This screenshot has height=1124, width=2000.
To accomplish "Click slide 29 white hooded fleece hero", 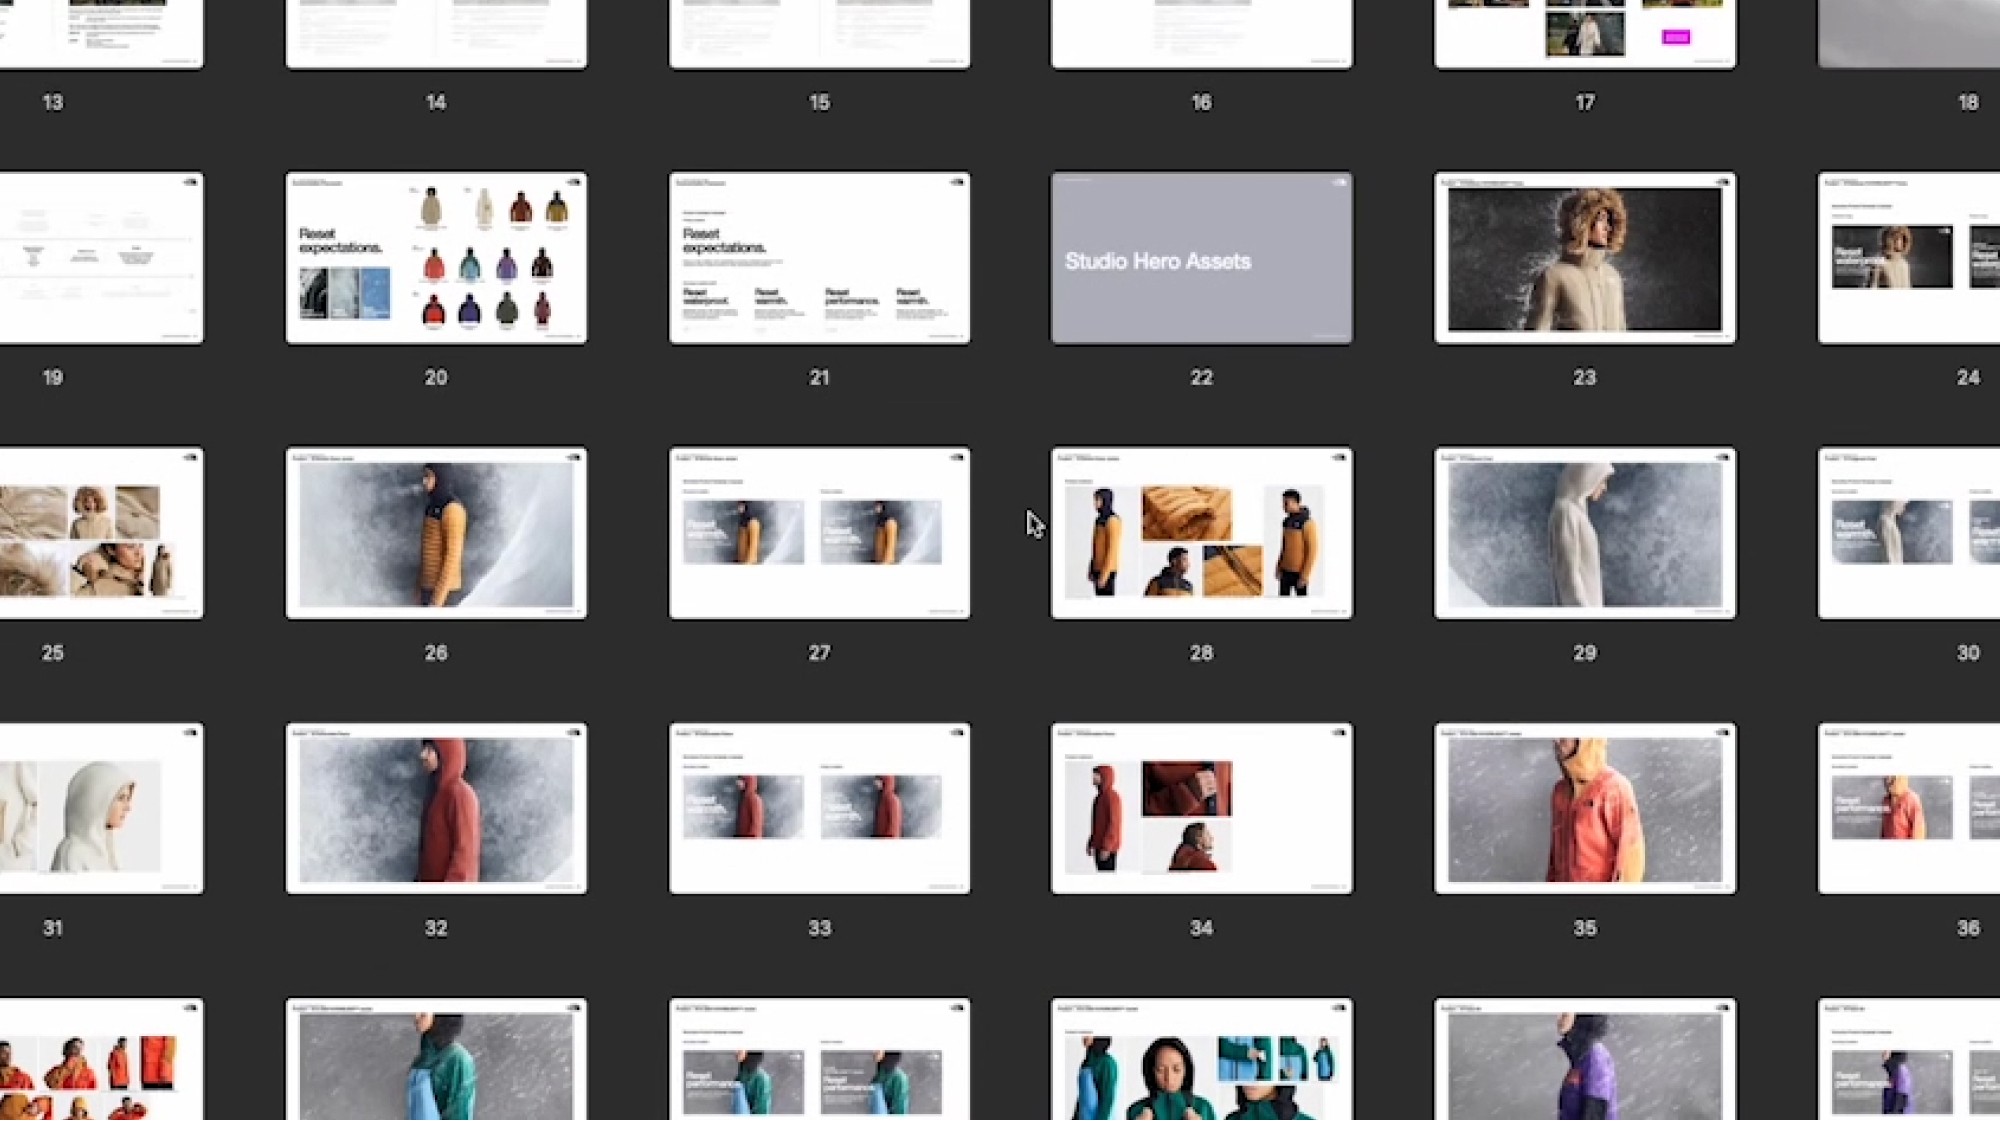I will coord(1585,533).
